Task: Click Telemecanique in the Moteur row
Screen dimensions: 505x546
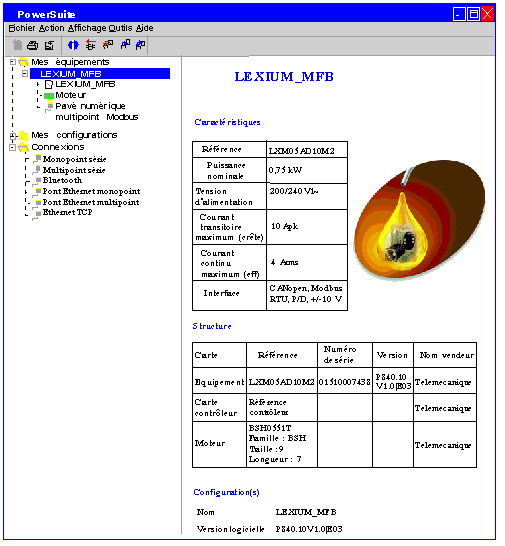Action: (x=443, y=445)
